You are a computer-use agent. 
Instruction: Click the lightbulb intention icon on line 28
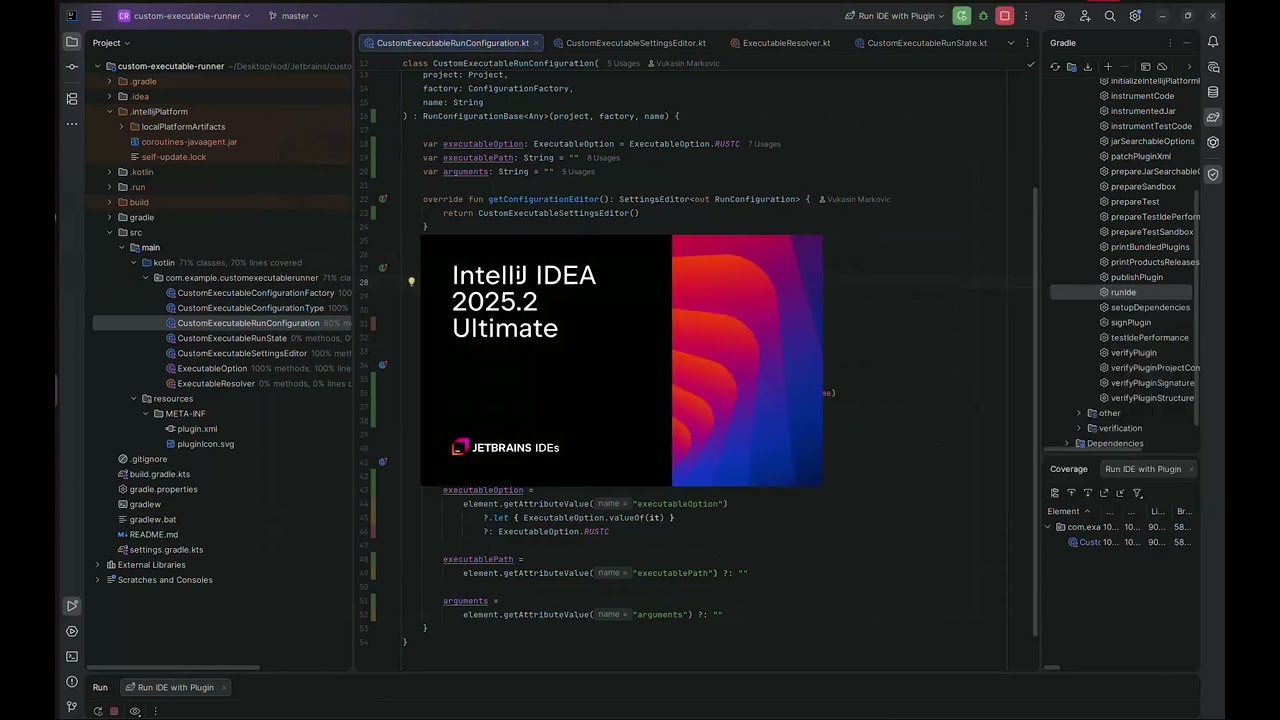(x=411, y=282)
